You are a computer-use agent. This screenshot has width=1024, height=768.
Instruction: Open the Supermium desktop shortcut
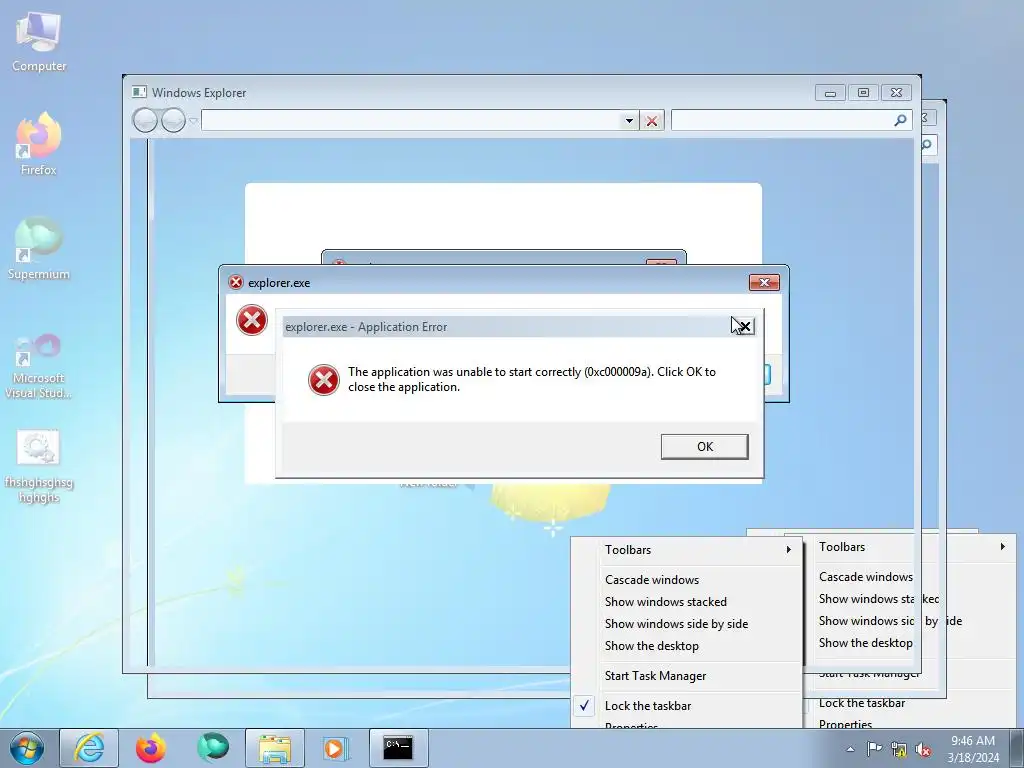tap(39, 249)
